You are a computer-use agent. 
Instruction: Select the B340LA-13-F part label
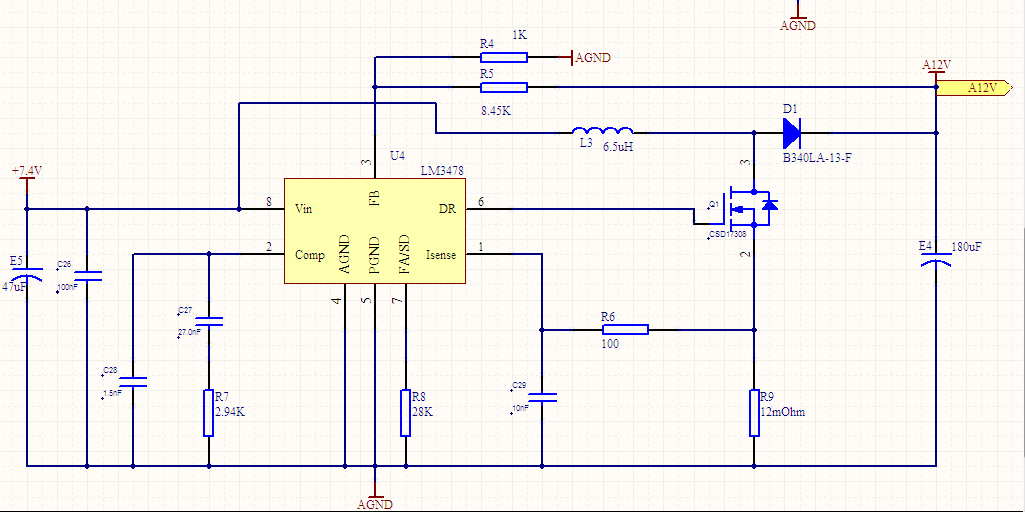tap(816, 158)
